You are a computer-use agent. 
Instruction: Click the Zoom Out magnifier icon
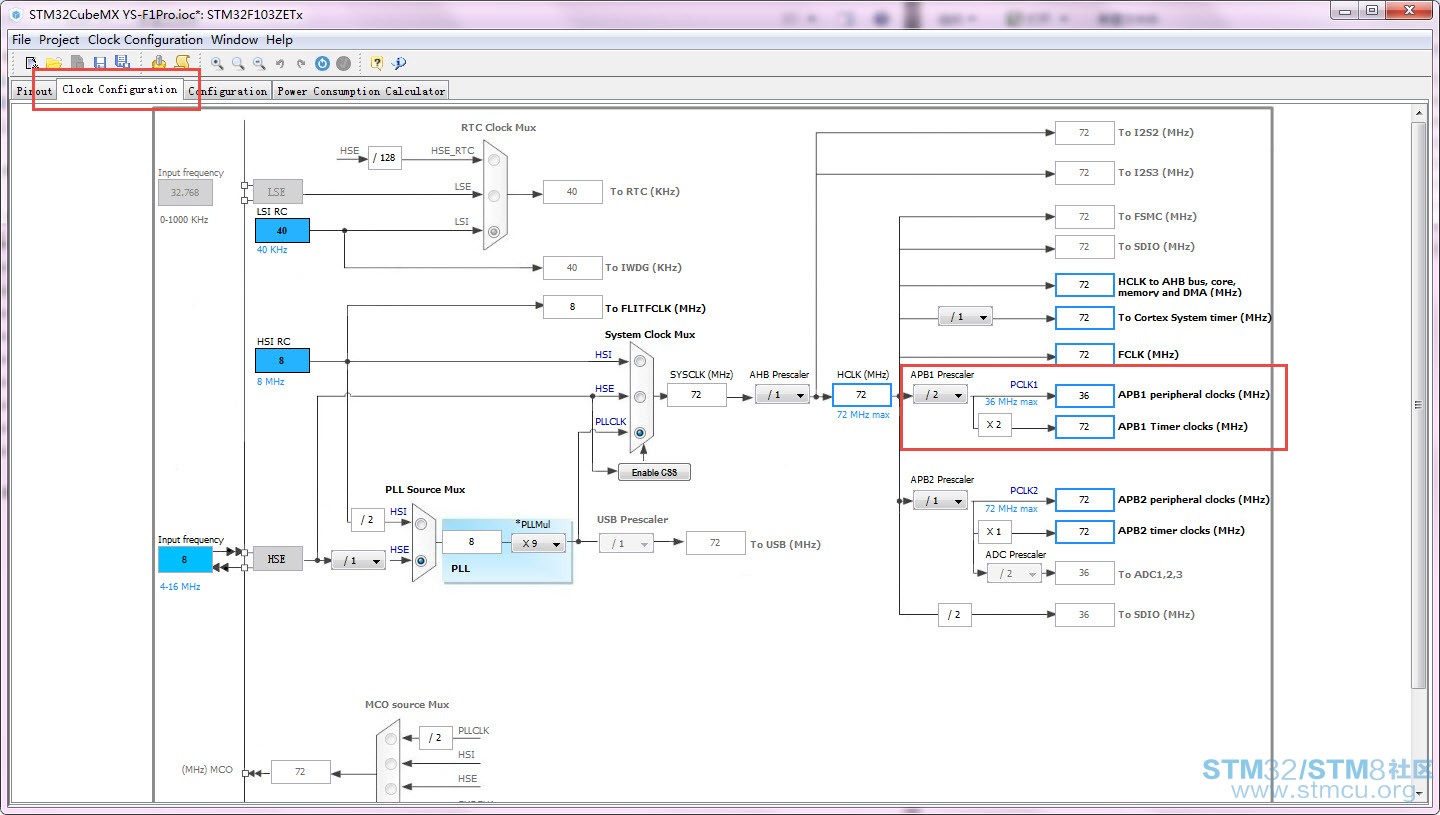(259, 63)
